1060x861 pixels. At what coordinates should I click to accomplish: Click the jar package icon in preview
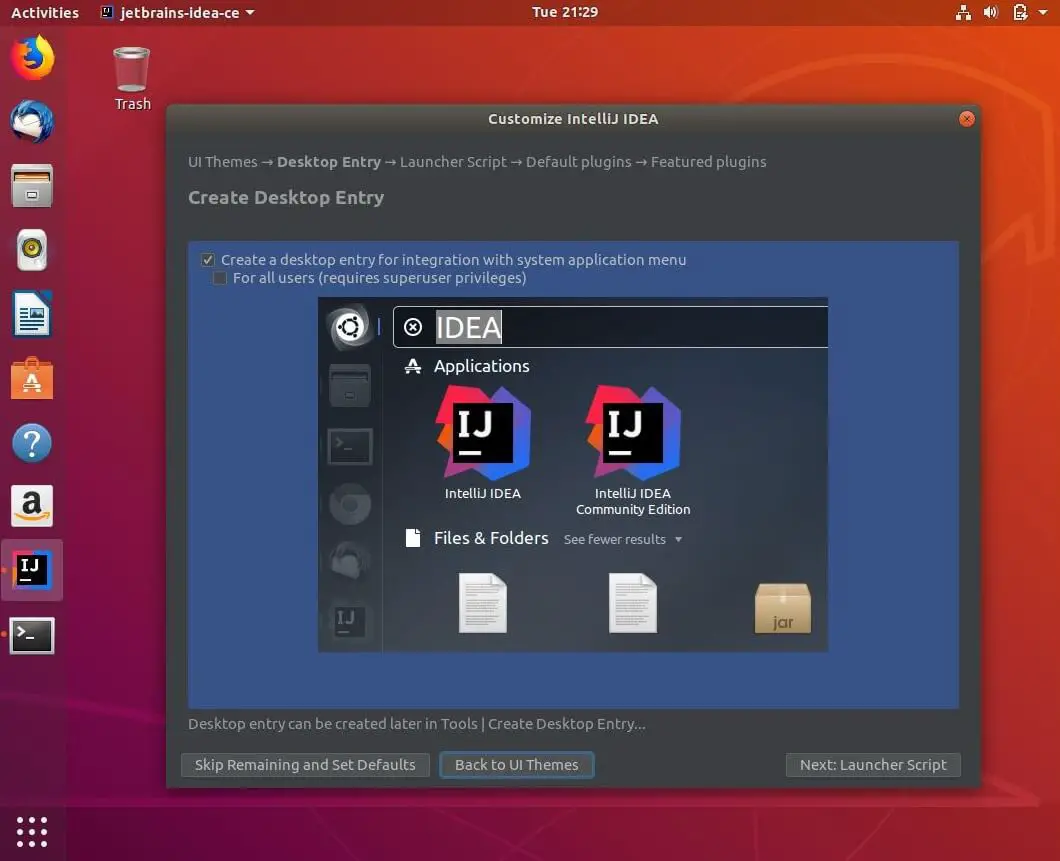pyautogui.click(x=783, y=608)
